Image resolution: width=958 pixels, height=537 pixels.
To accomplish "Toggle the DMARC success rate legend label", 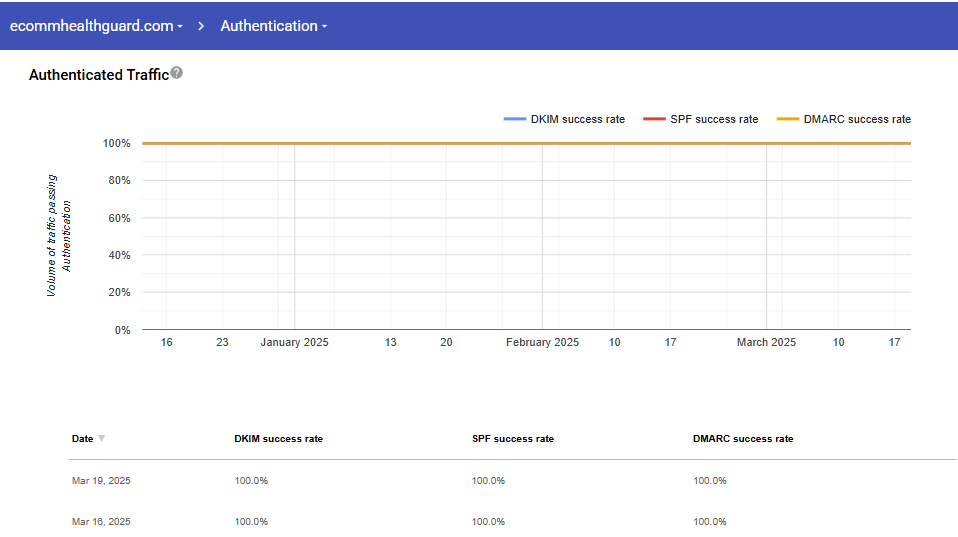I will [857, 119].
